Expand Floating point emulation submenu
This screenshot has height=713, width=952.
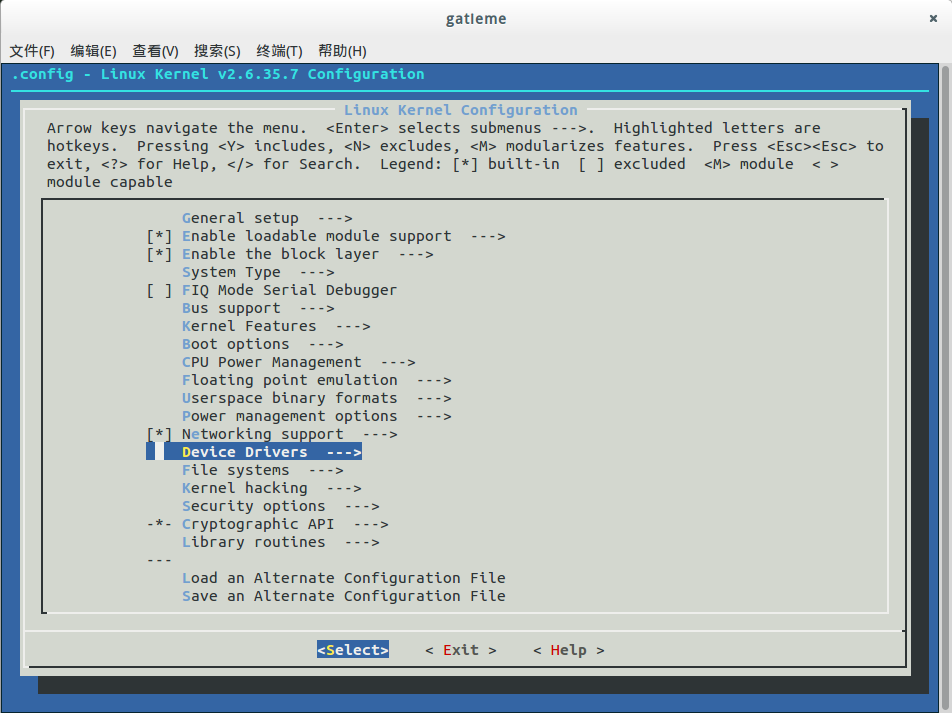click(x=317, y=380)
